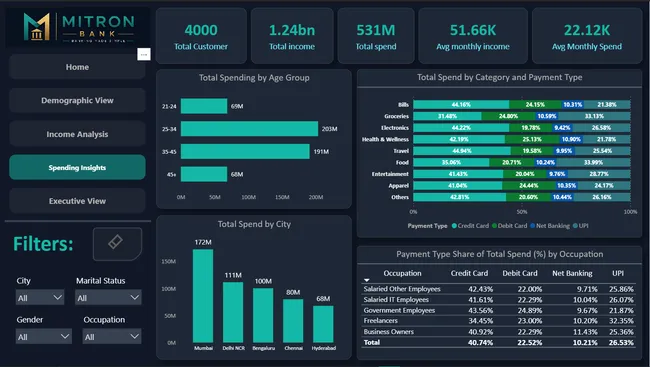This screenshot has height=367, width=650.
Task: Expand the Occupation filter dropdown
Action: [112, 336]
